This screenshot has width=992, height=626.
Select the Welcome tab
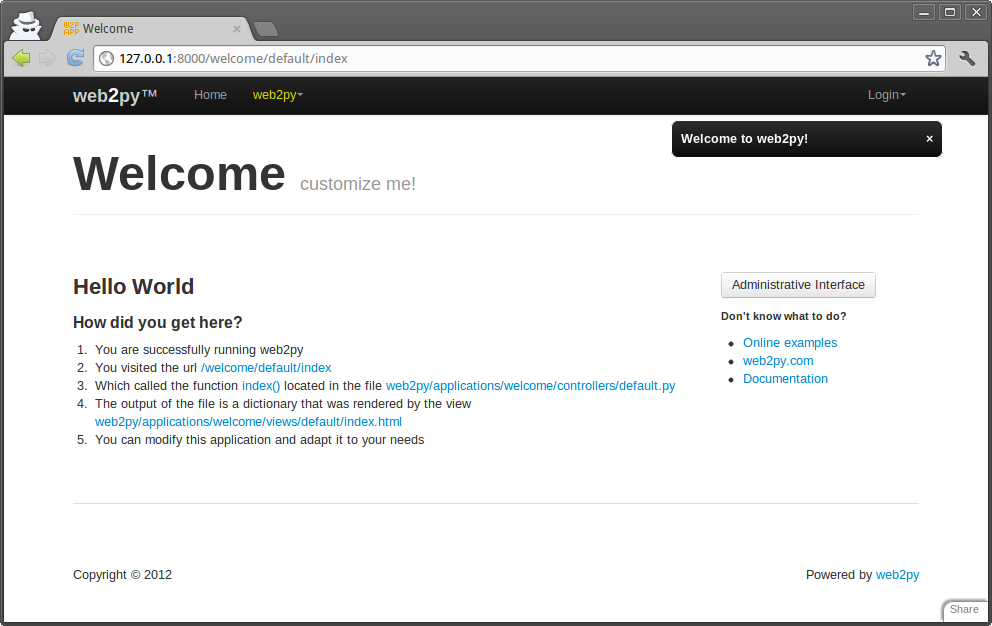pyautogui.click(x=152, y=28)
